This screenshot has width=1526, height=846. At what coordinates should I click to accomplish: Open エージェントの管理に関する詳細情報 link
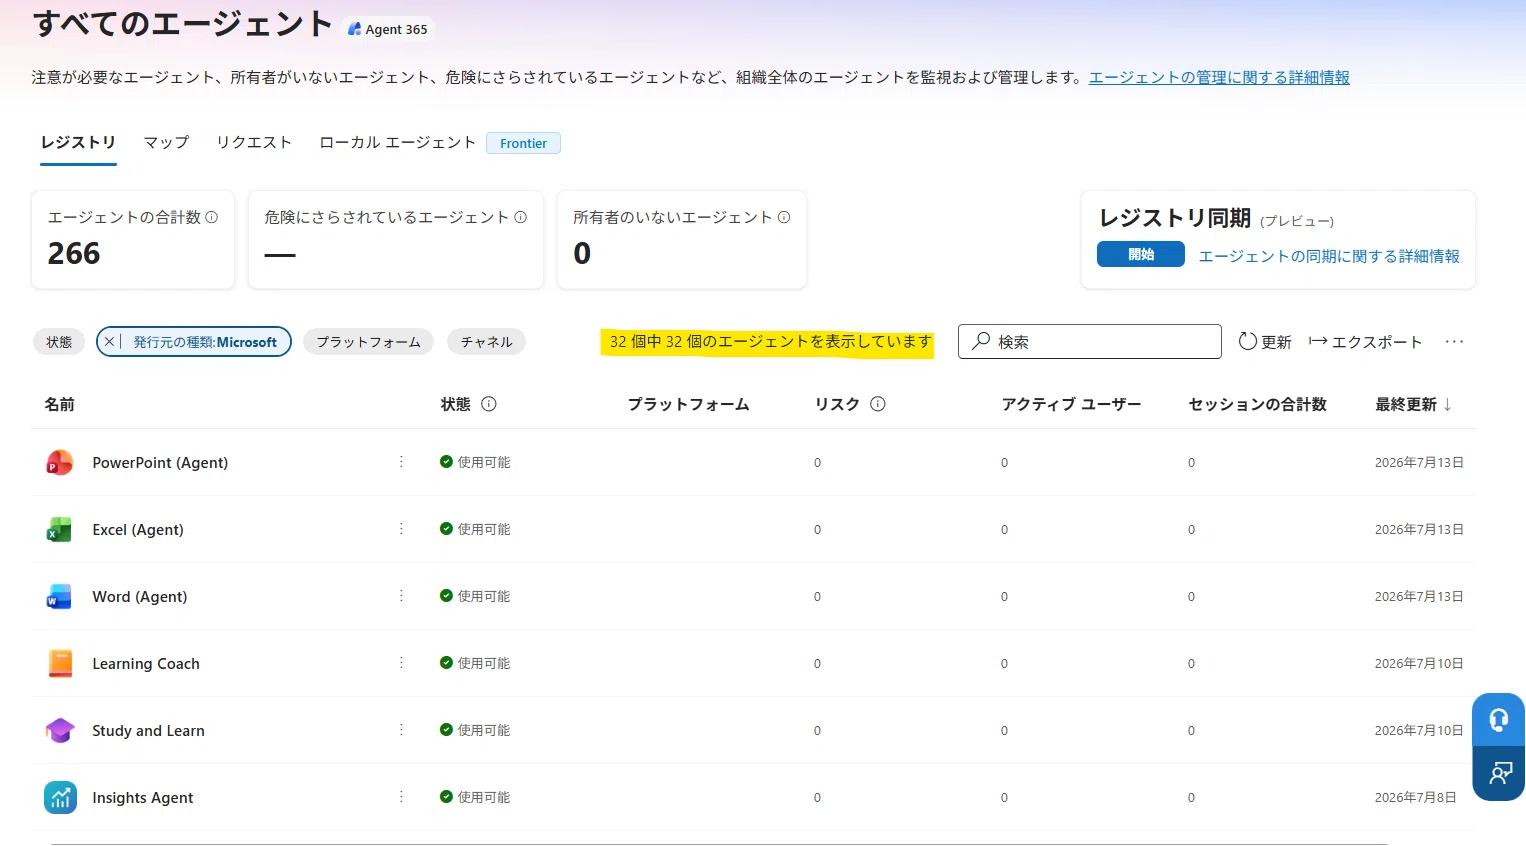pos(1219,77)
